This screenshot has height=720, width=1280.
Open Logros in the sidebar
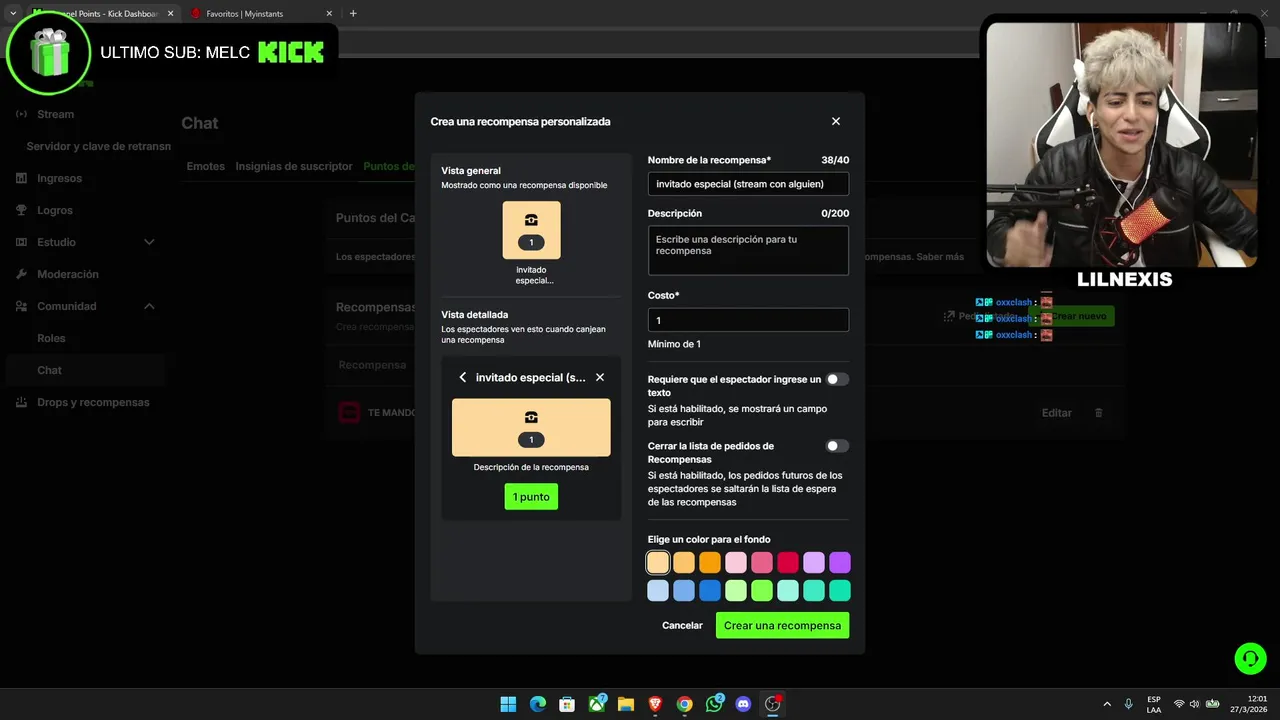tap(55, 210)
